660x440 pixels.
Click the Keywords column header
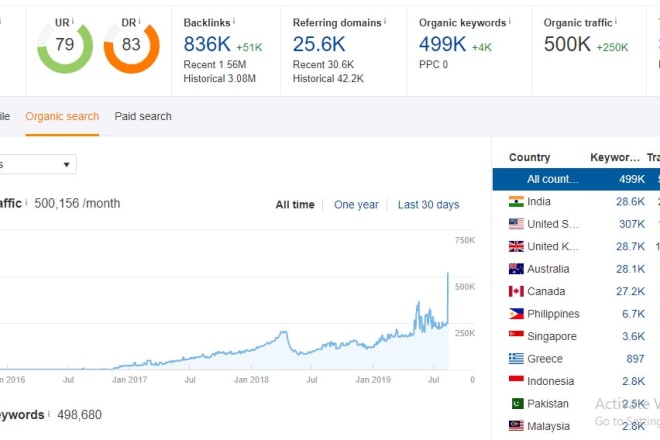click(x=615, y=157)
